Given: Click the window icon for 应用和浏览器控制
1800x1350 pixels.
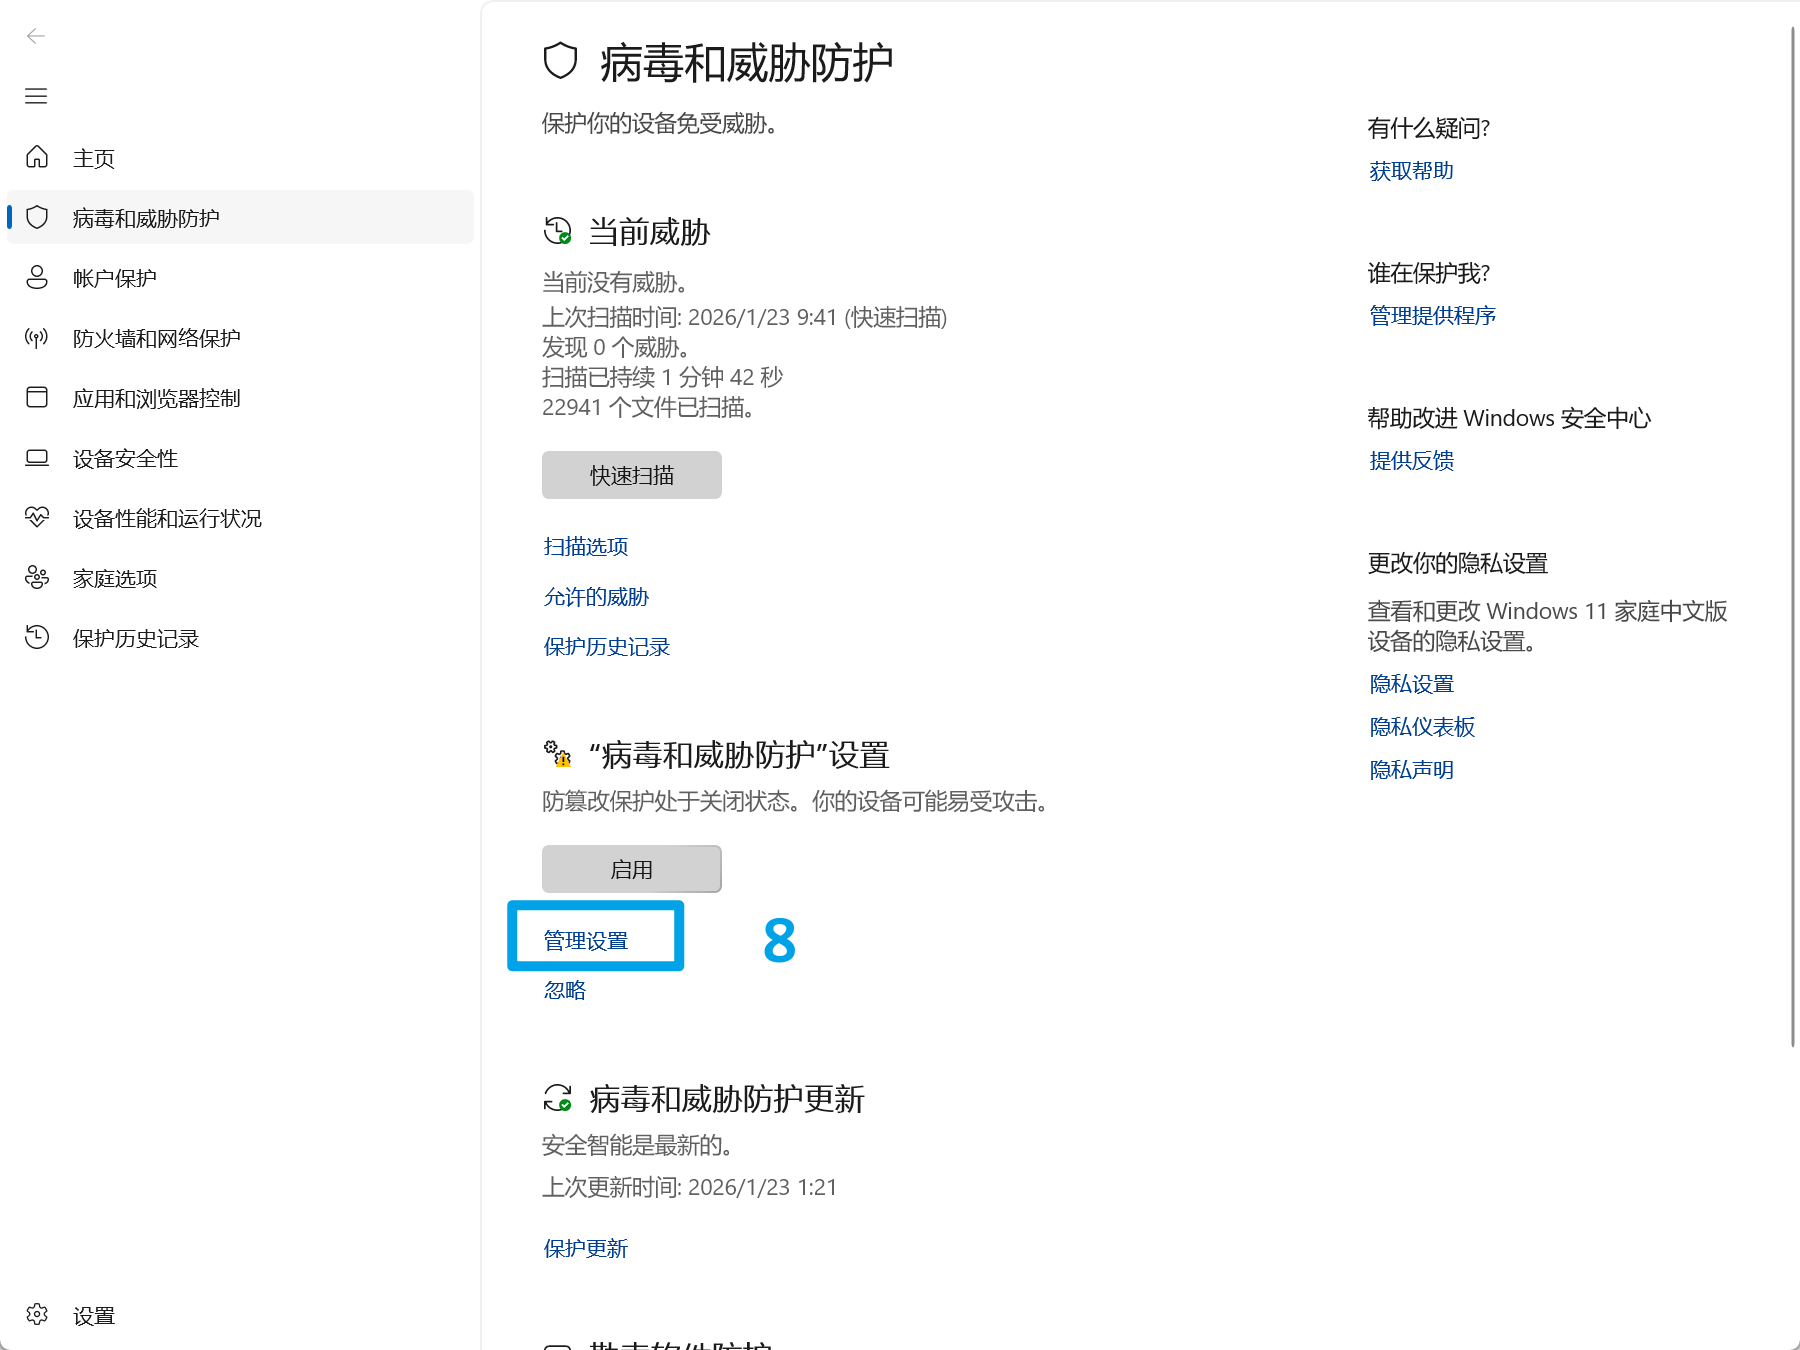Looking at the screenshot, I should point(37,397).
